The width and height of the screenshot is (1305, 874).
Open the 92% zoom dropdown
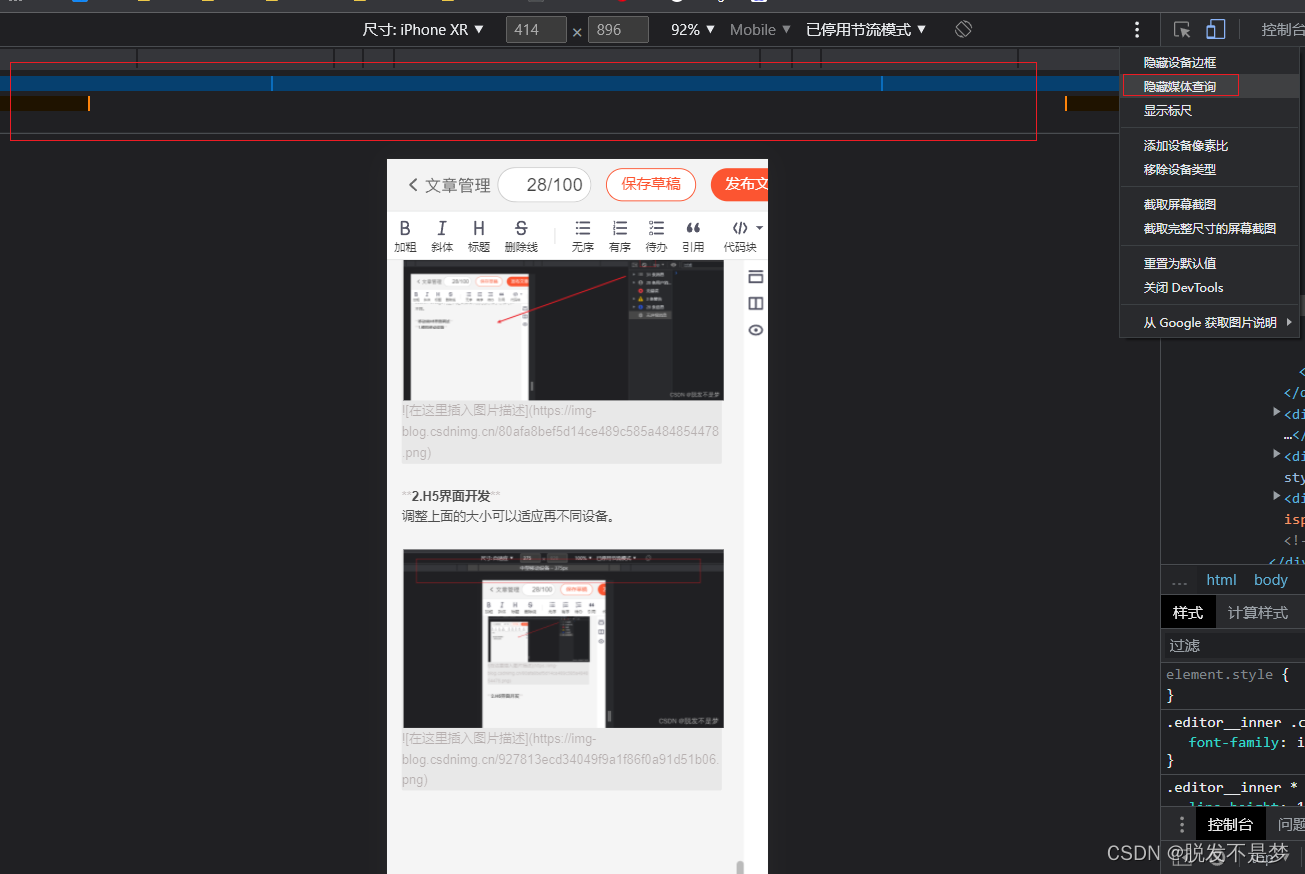click(693, 30)
